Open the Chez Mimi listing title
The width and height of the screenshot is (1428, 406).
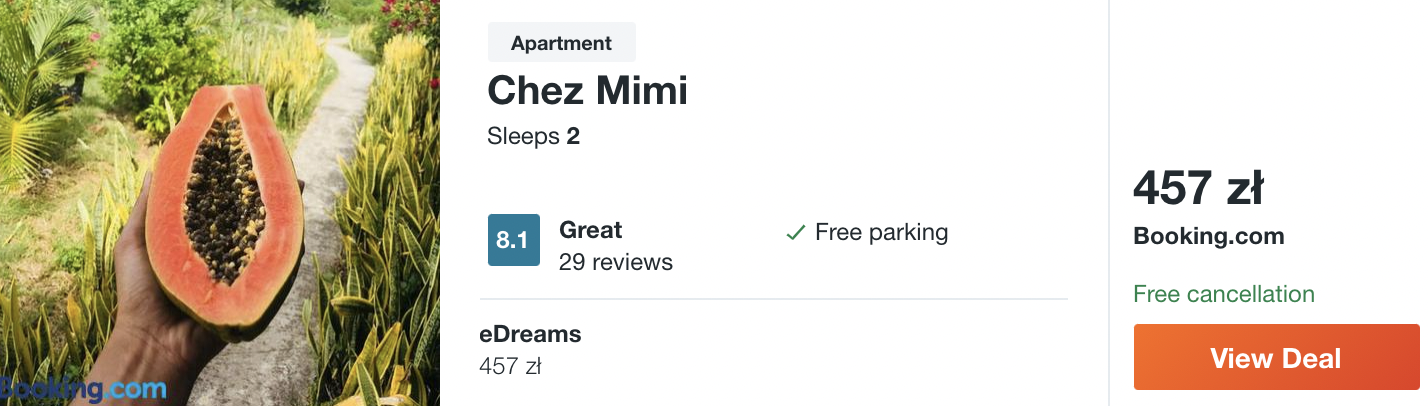(x=587, y=91)
